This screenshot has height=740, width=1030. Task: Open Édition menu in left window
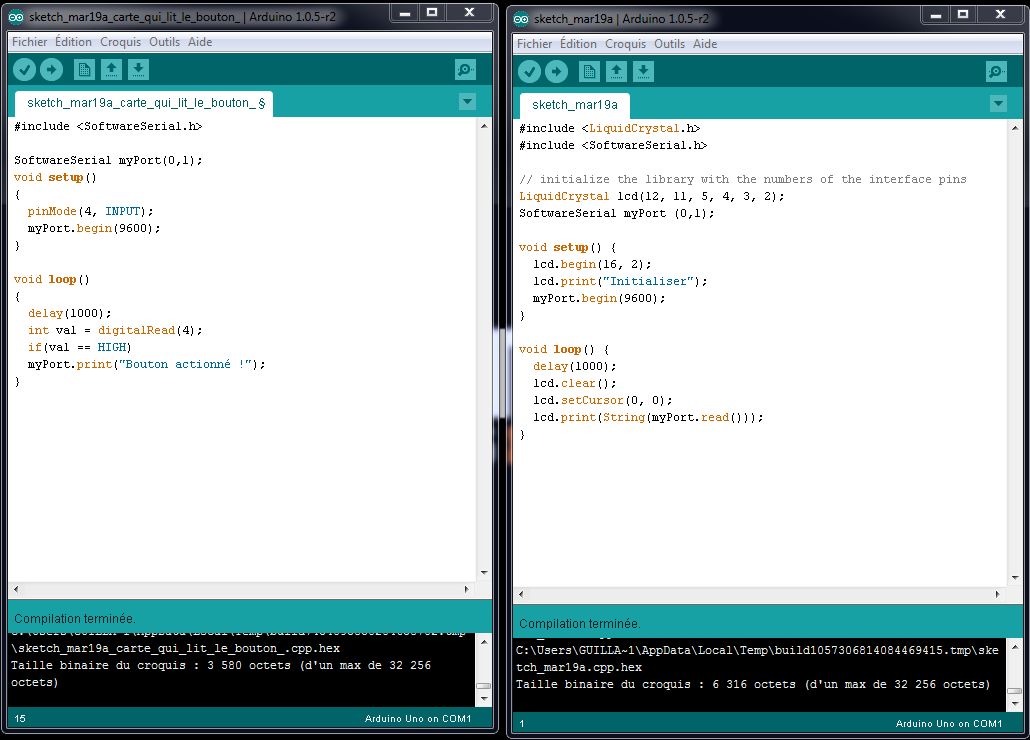point(73,42)
